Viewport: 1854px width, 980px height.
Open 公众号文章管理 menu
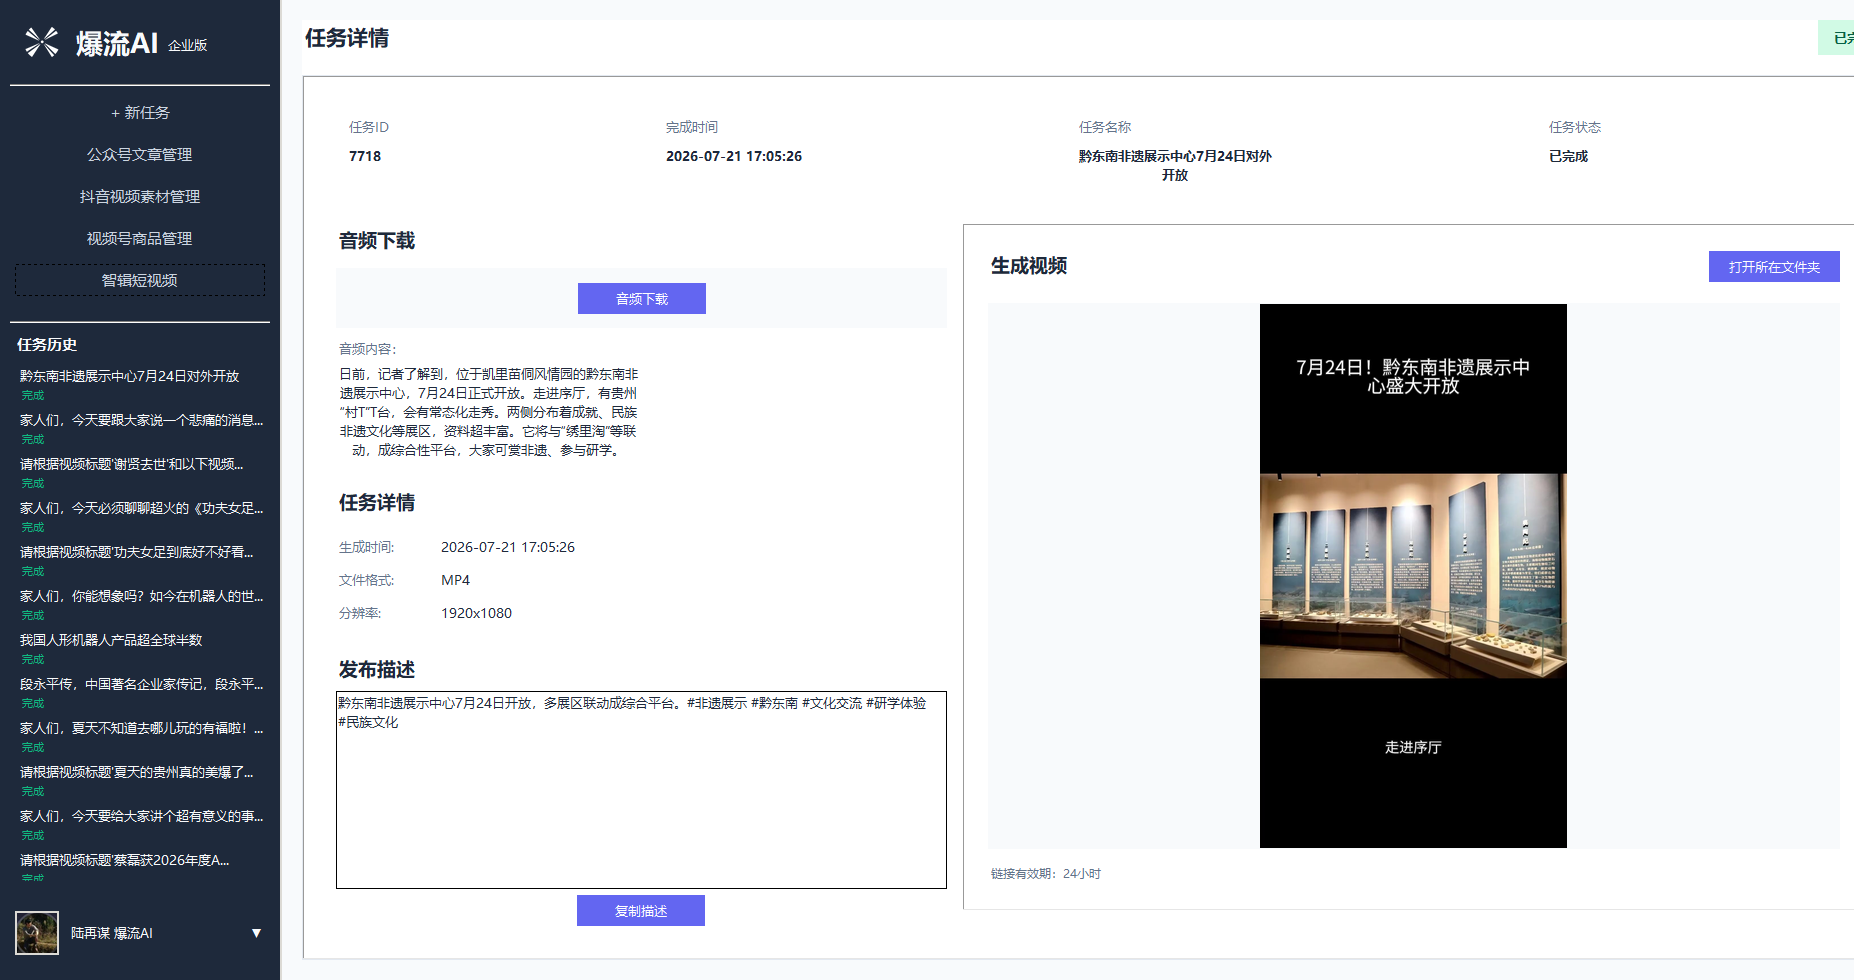click(140, 155)
